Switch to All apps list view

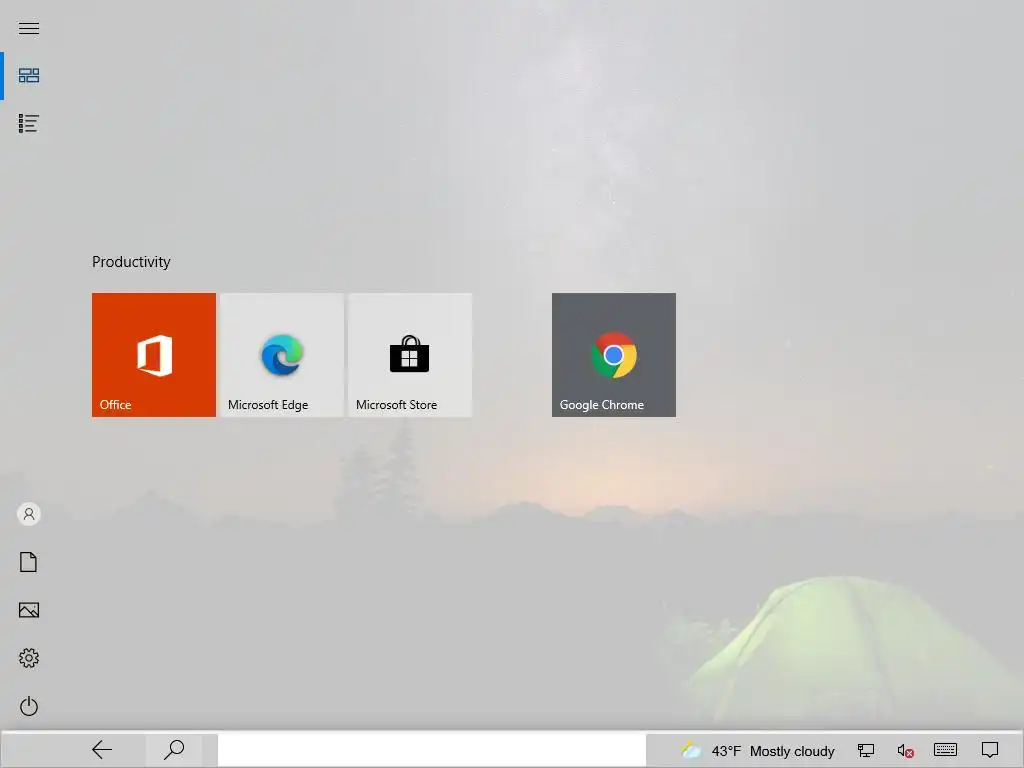29,123
